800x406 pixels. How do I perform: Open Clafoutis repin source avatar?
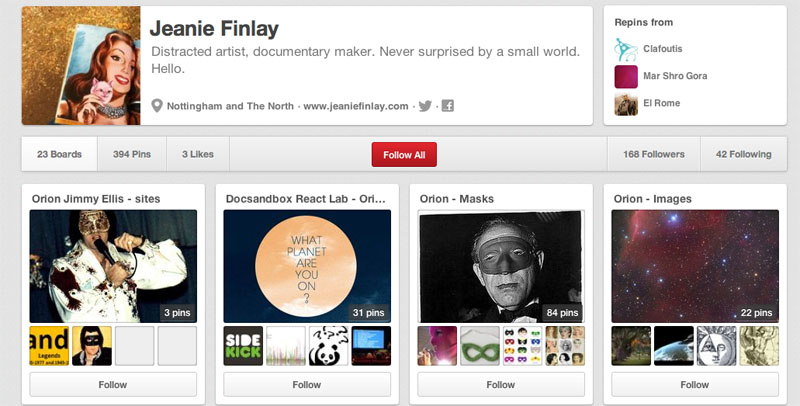[x=626, y=48]
